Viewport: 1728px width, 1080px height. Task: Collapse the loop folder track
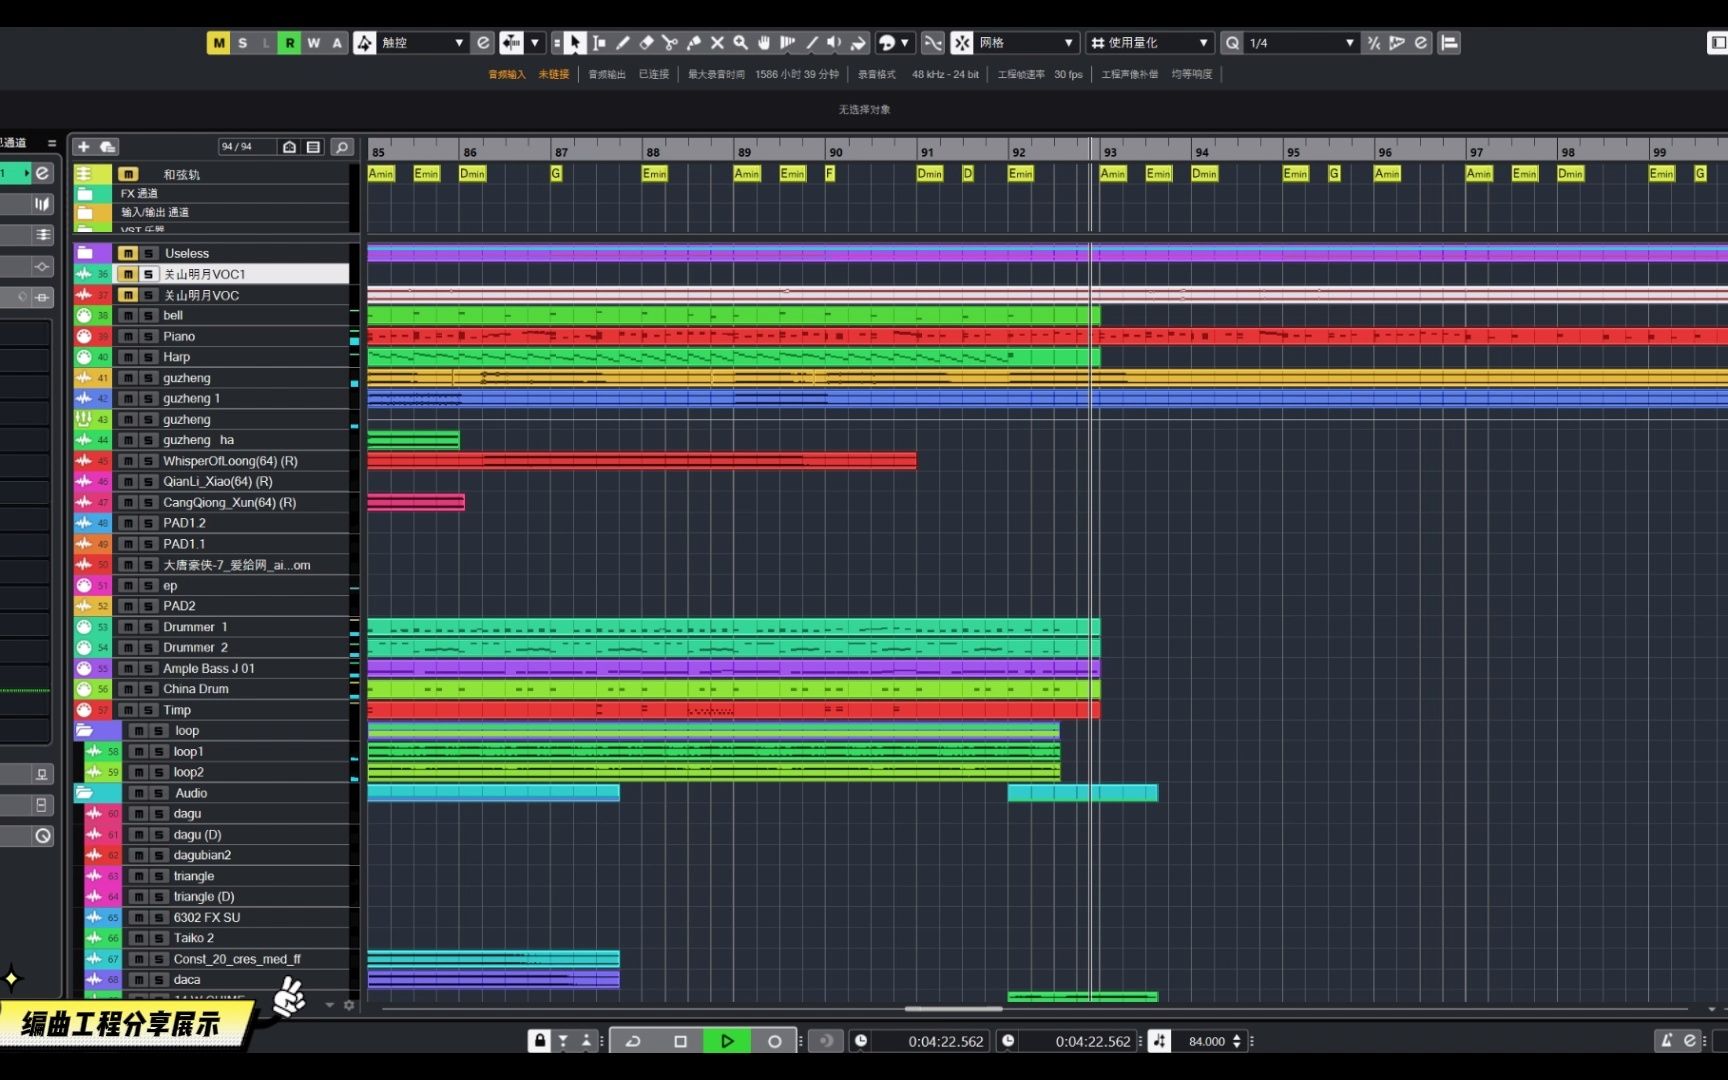(85, 731)
